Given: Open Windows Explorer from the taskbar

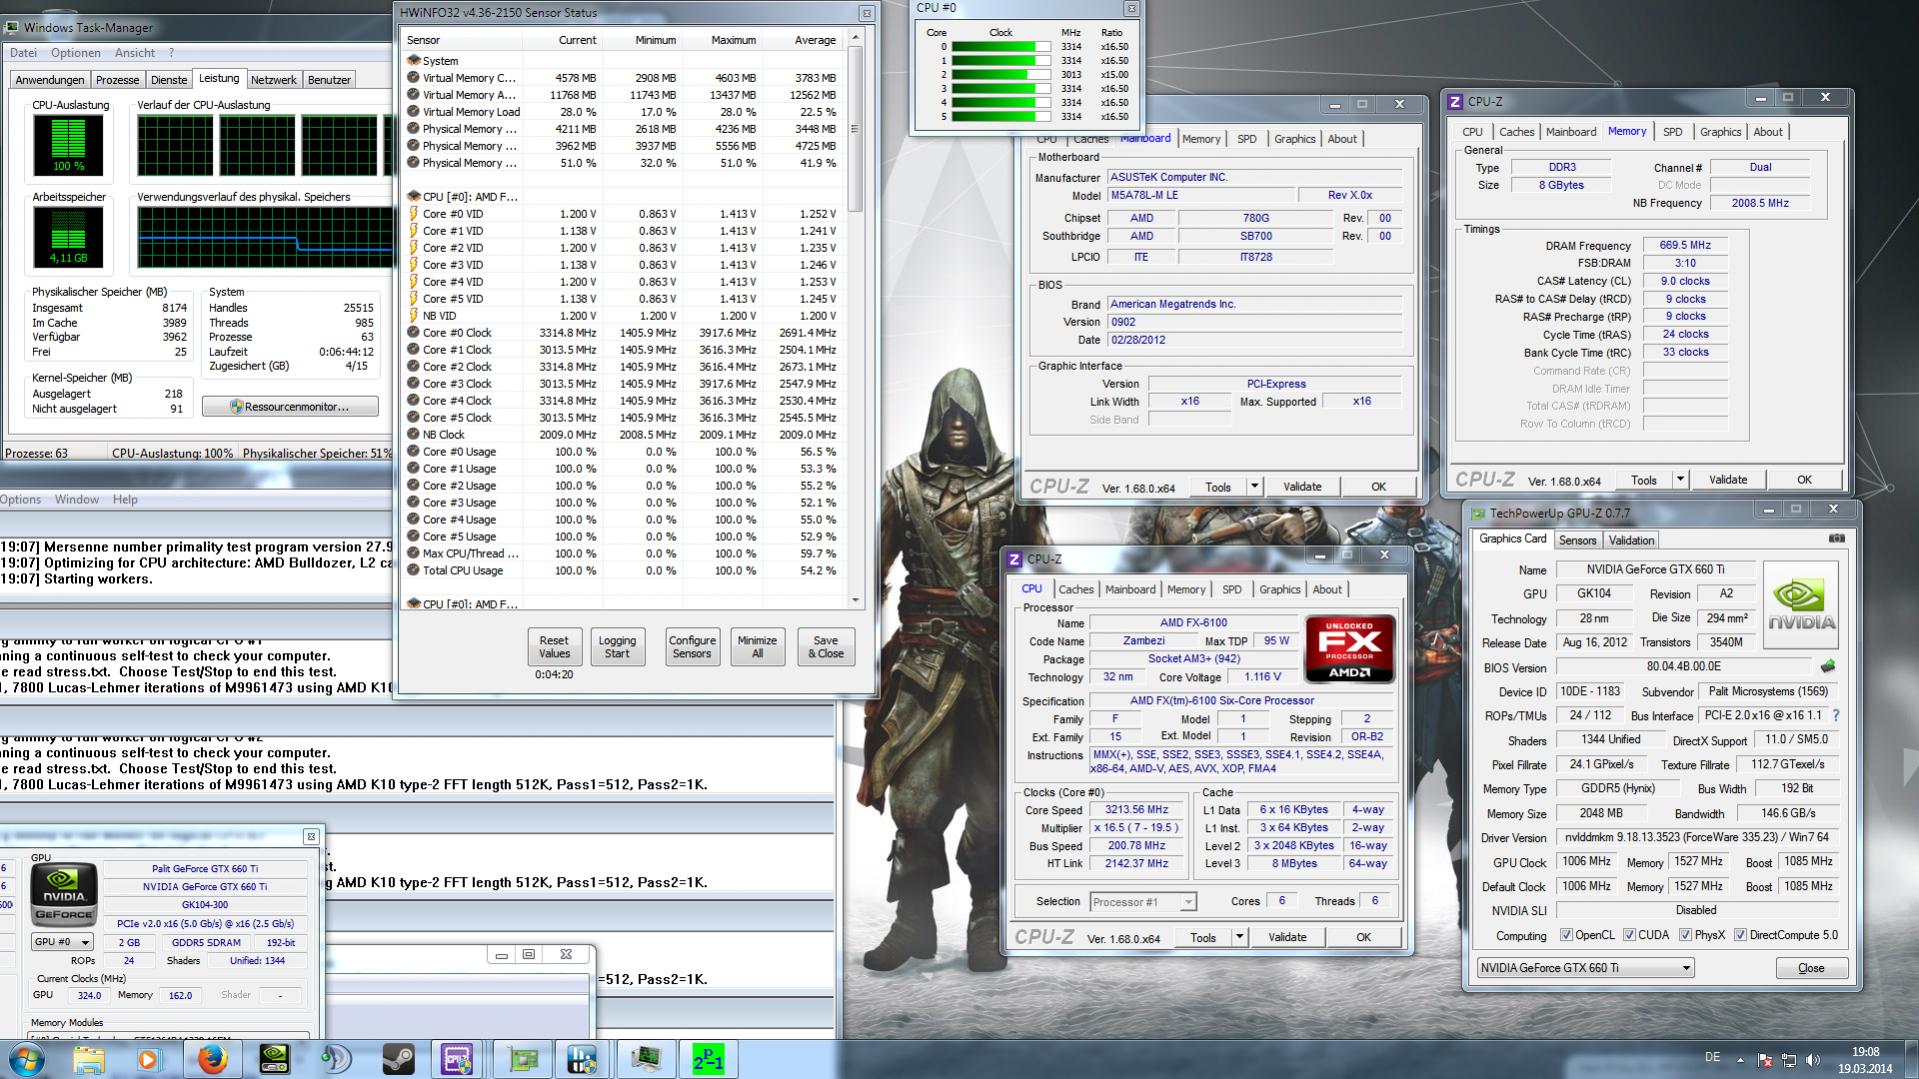Looking at the screenshot, I should click(88, 1060).
